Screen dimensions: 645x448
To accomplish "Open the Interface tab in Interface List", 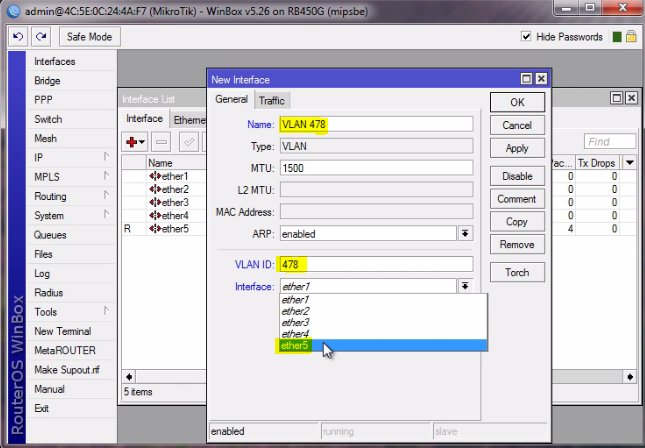I will point(144,118).
